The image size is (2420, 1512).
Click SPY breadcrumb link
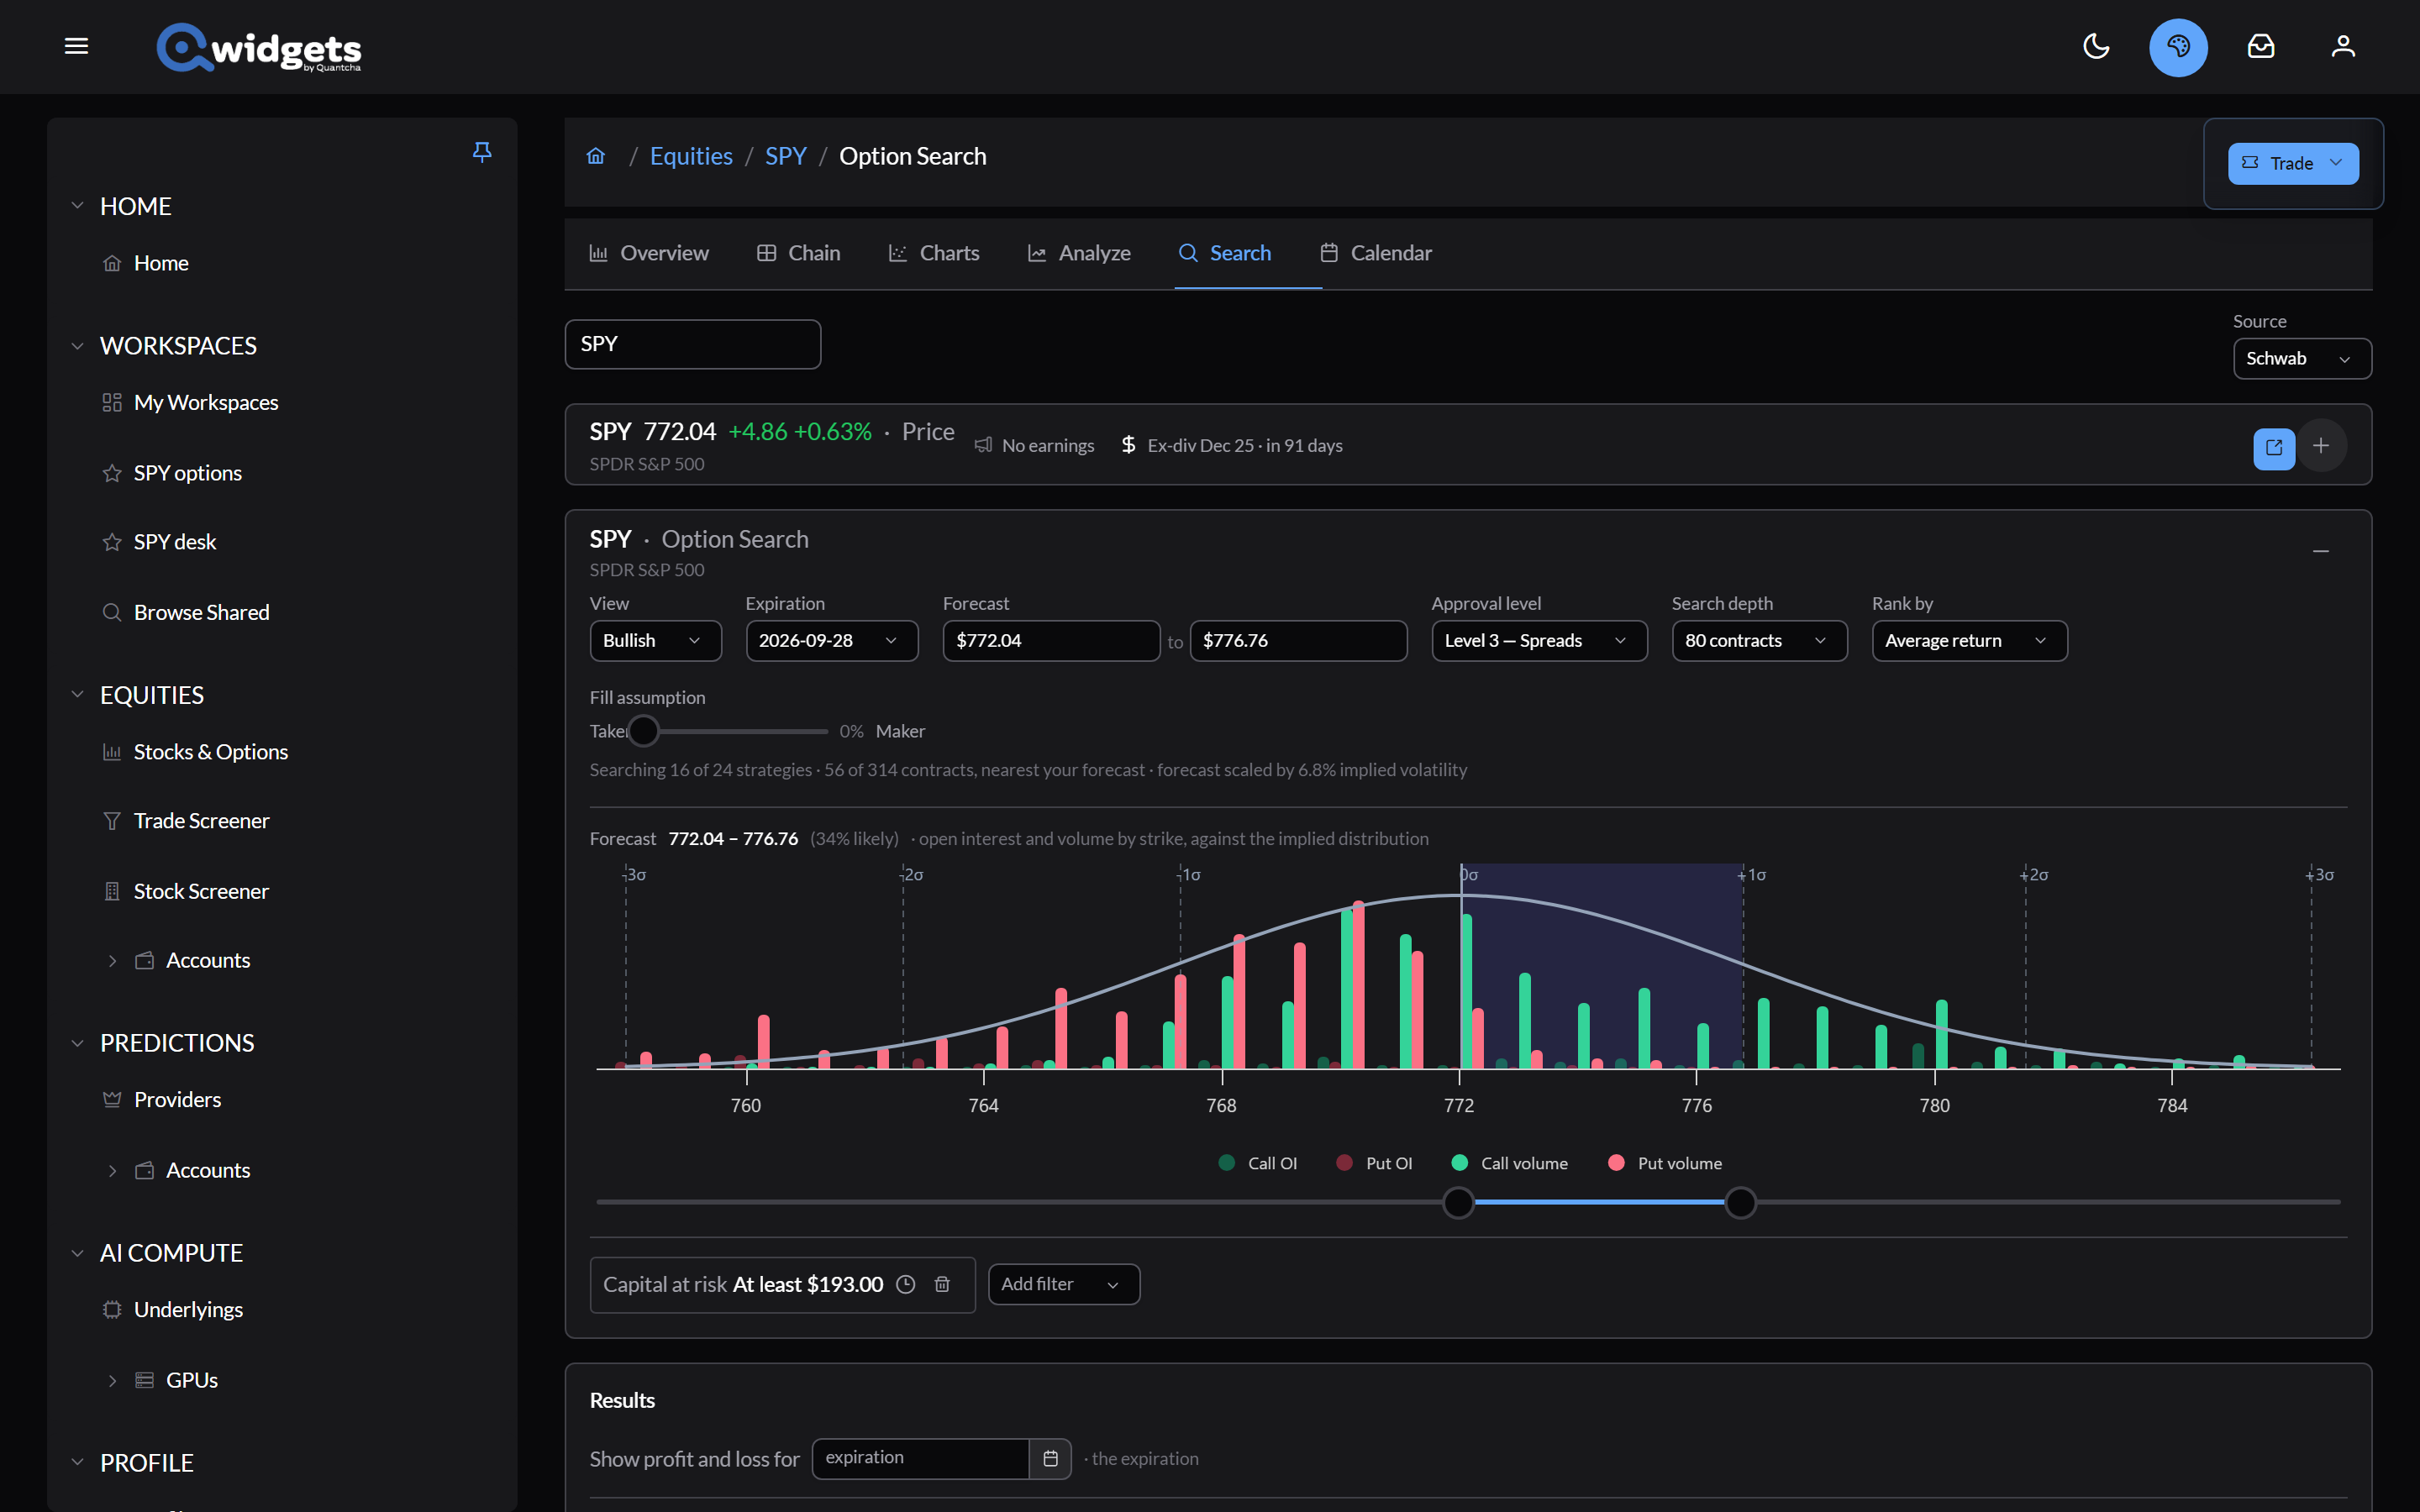click(785, 156)
